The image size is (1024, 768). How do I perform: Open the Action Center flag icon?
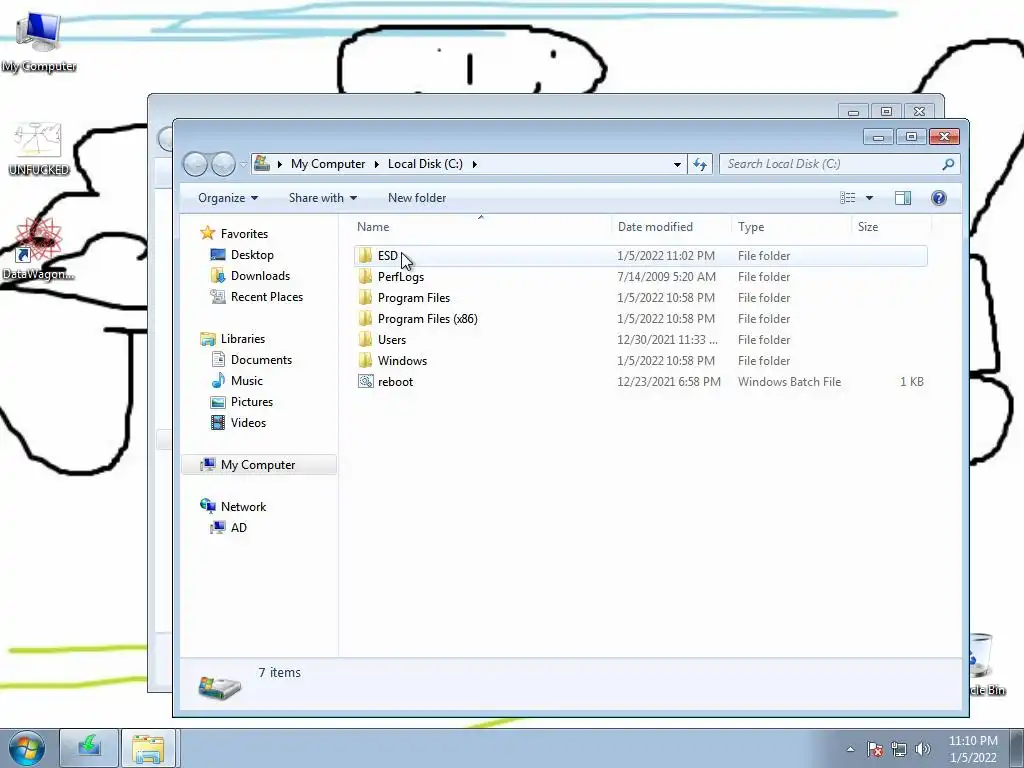[875, 749]
